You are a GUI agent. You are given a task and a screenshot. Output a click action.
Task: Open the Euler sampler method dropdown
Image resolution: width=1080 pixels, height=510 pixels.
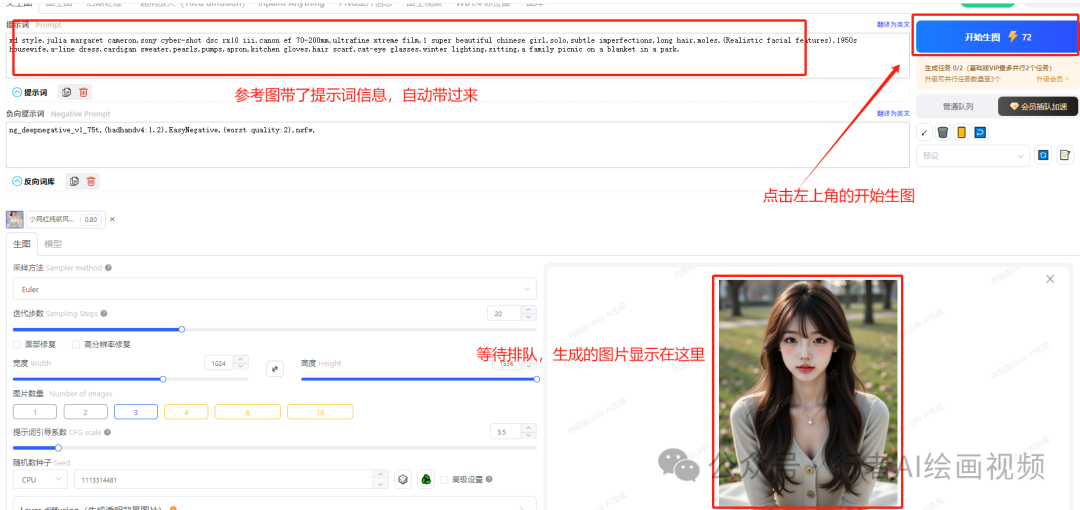tap(275, 289)
